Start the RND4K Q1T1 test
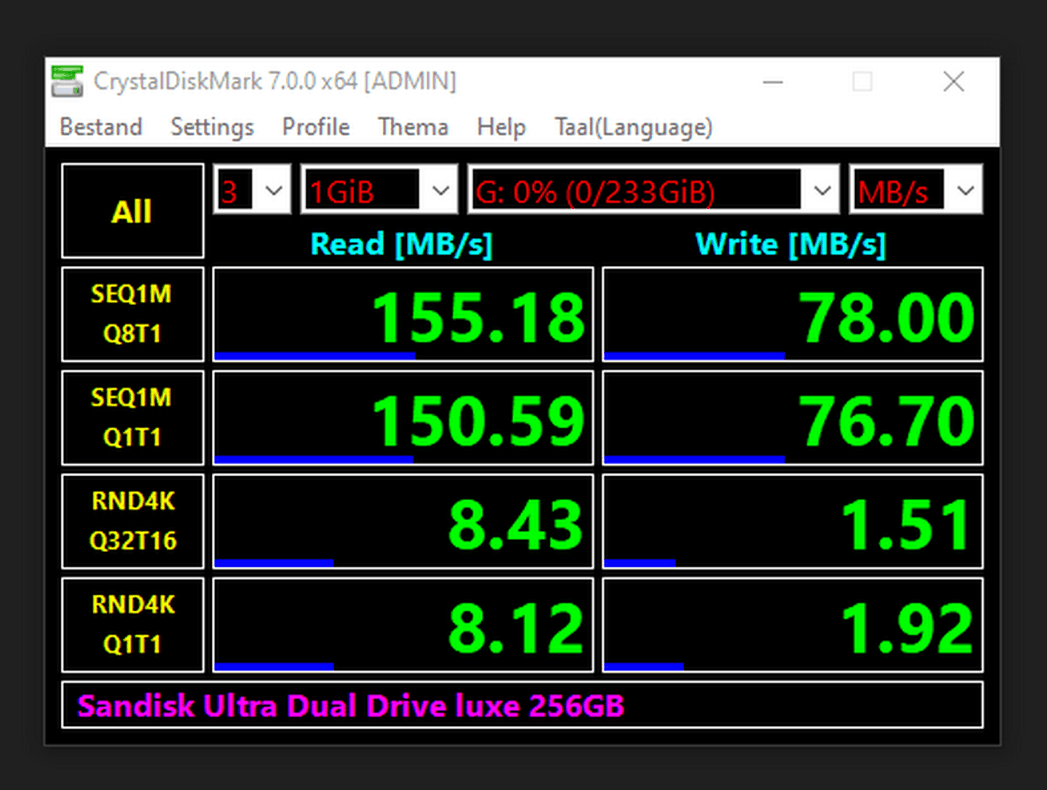The height and width of the screenshot is (790, 1047). coord(132,624)
